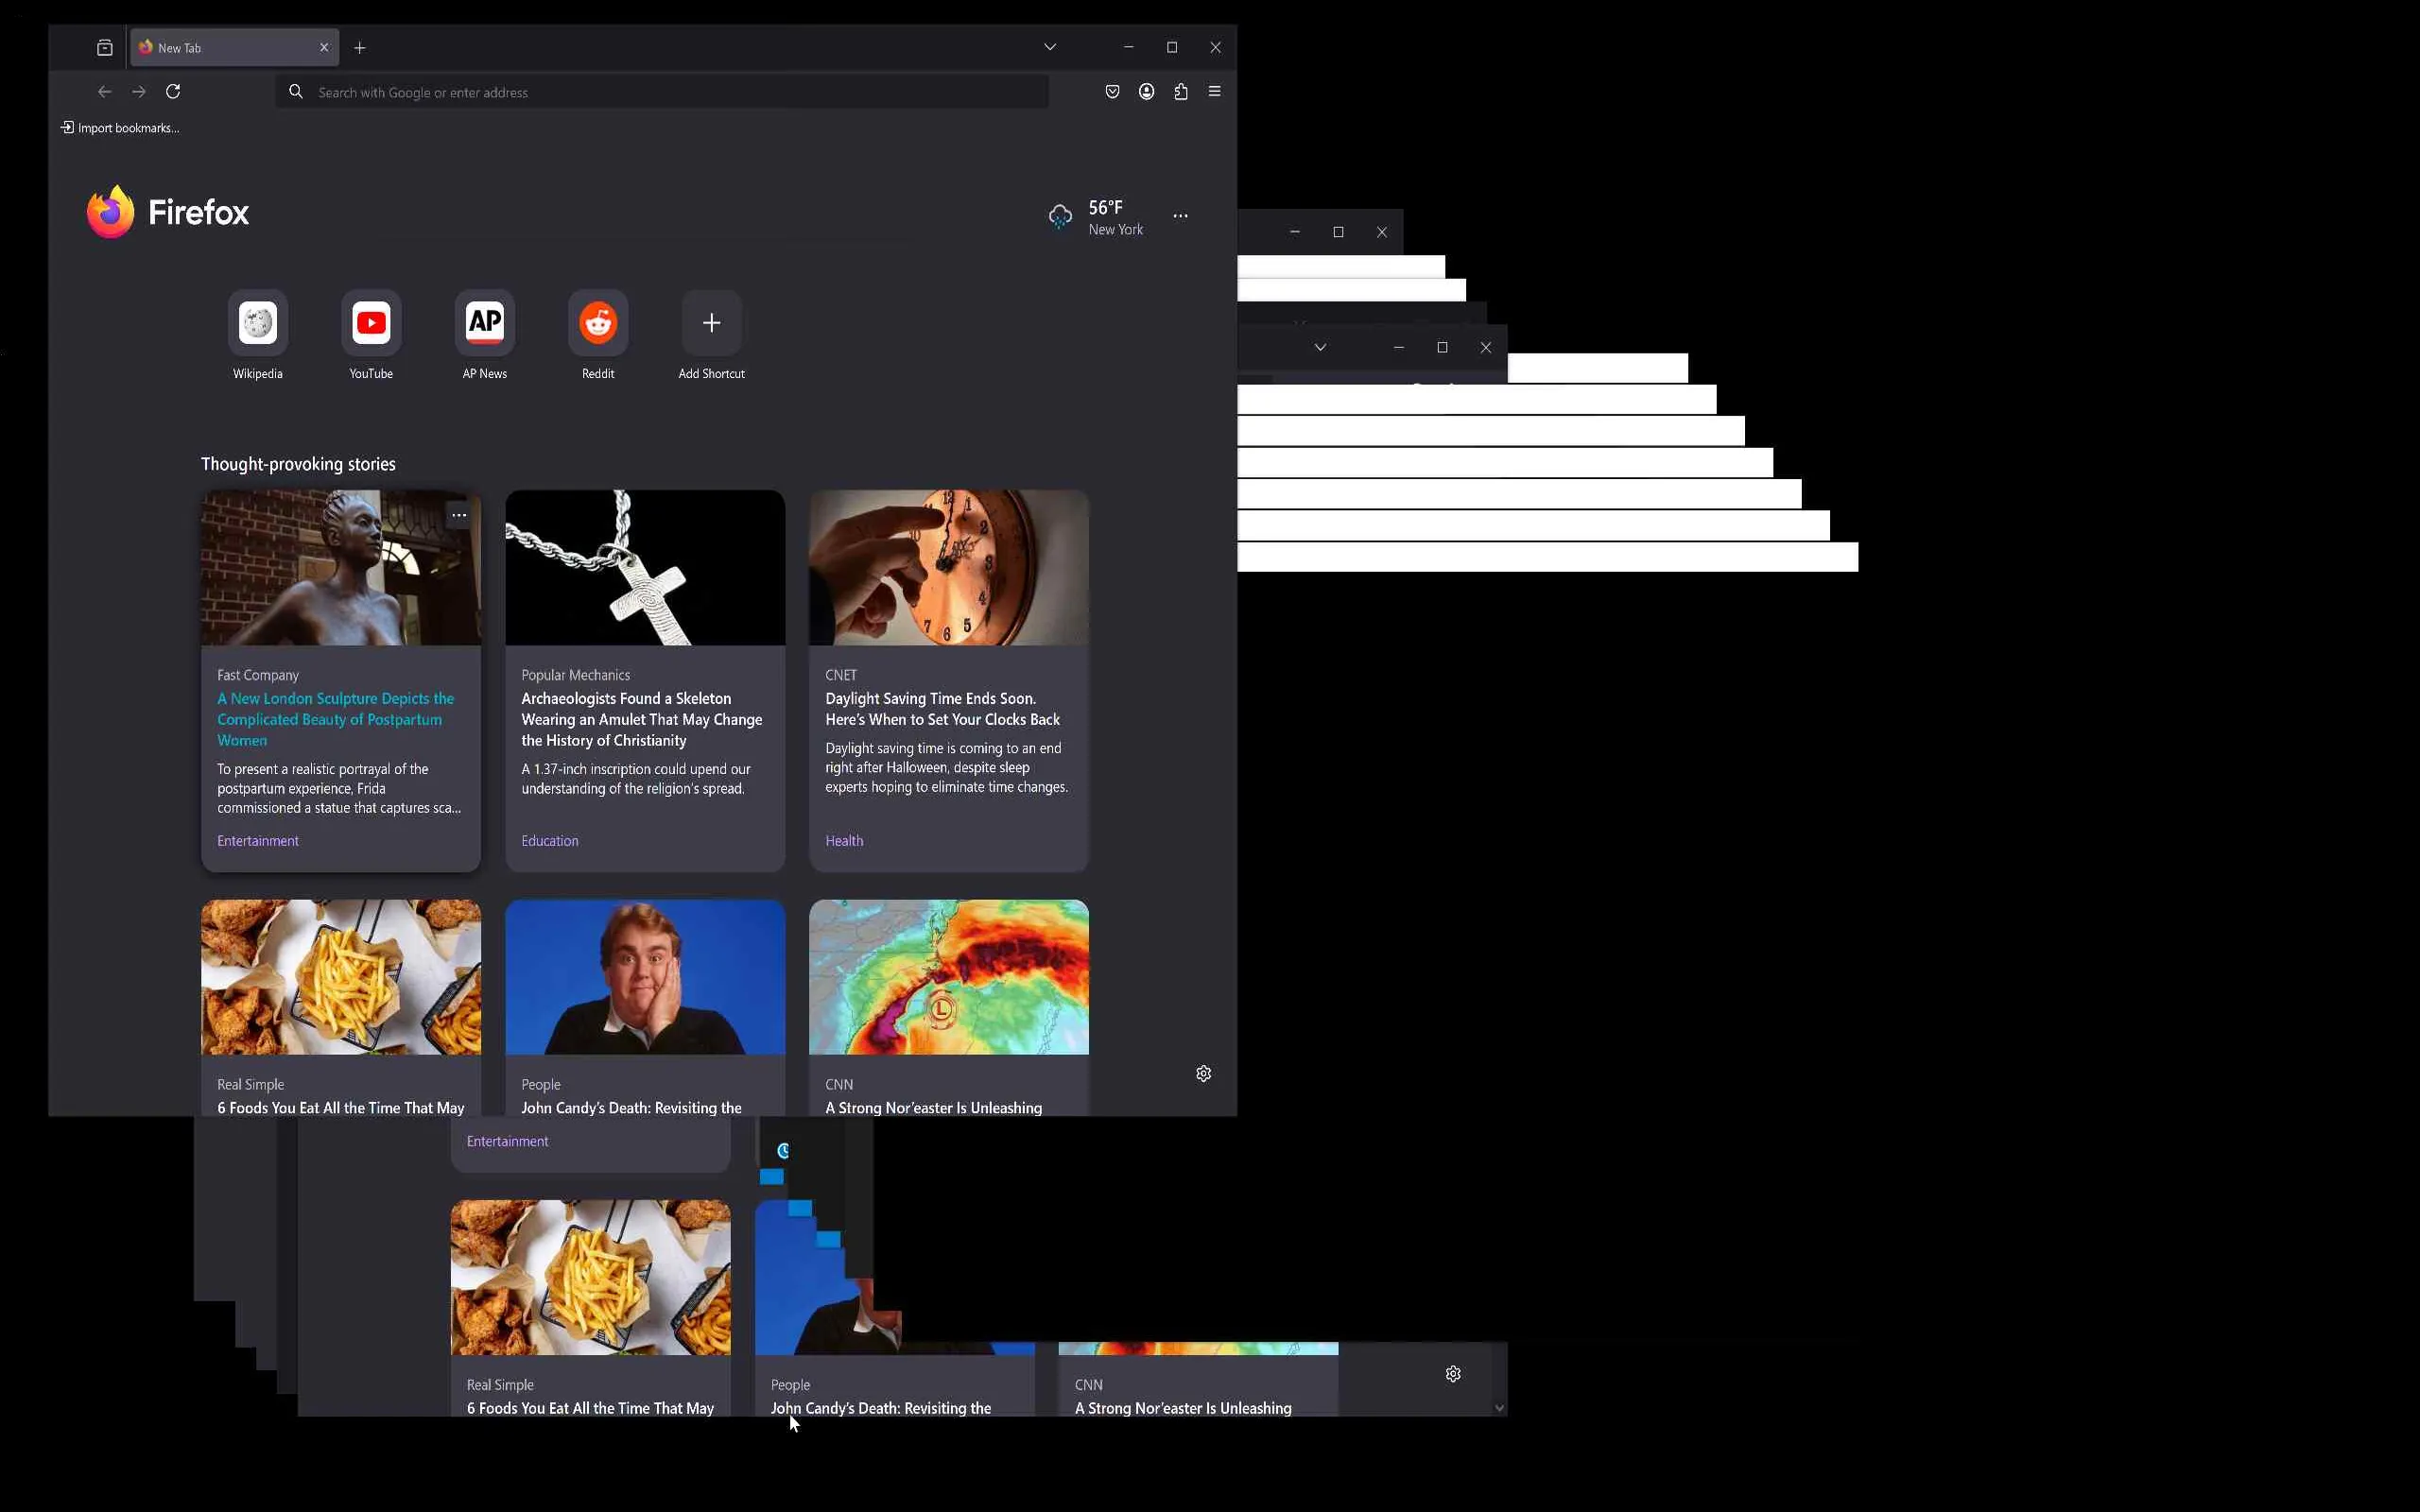Viewport: 2420px width, 1512px height.
Task: Expand the List all tabs dropdown
Action: [x=1050, y=47]
